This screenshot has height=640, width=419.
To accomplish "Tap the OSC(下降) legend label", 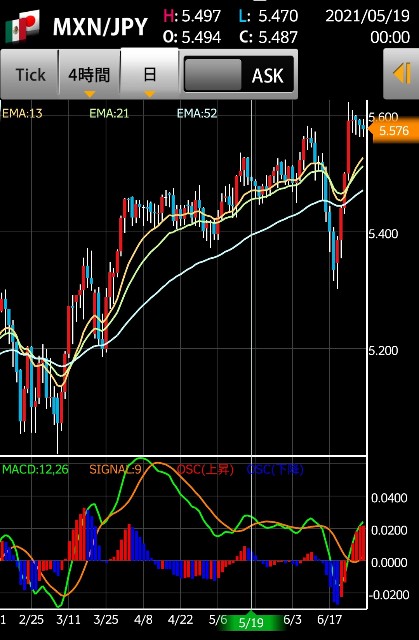I will pyautogui.click(x=275, y=469).
